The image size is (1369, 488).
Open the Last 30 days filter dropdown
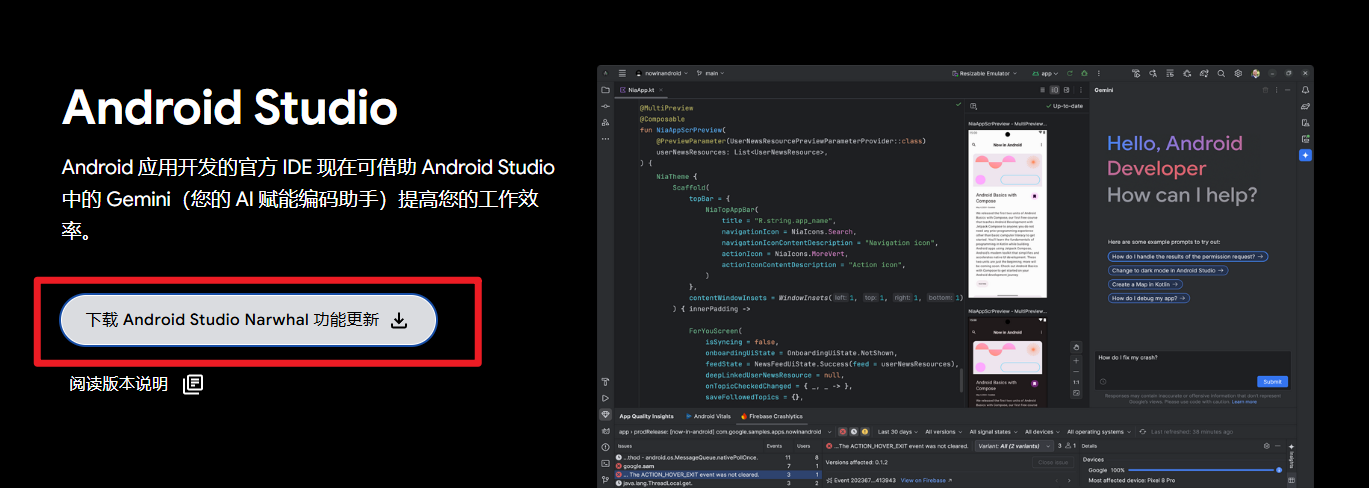pos(897,432)
